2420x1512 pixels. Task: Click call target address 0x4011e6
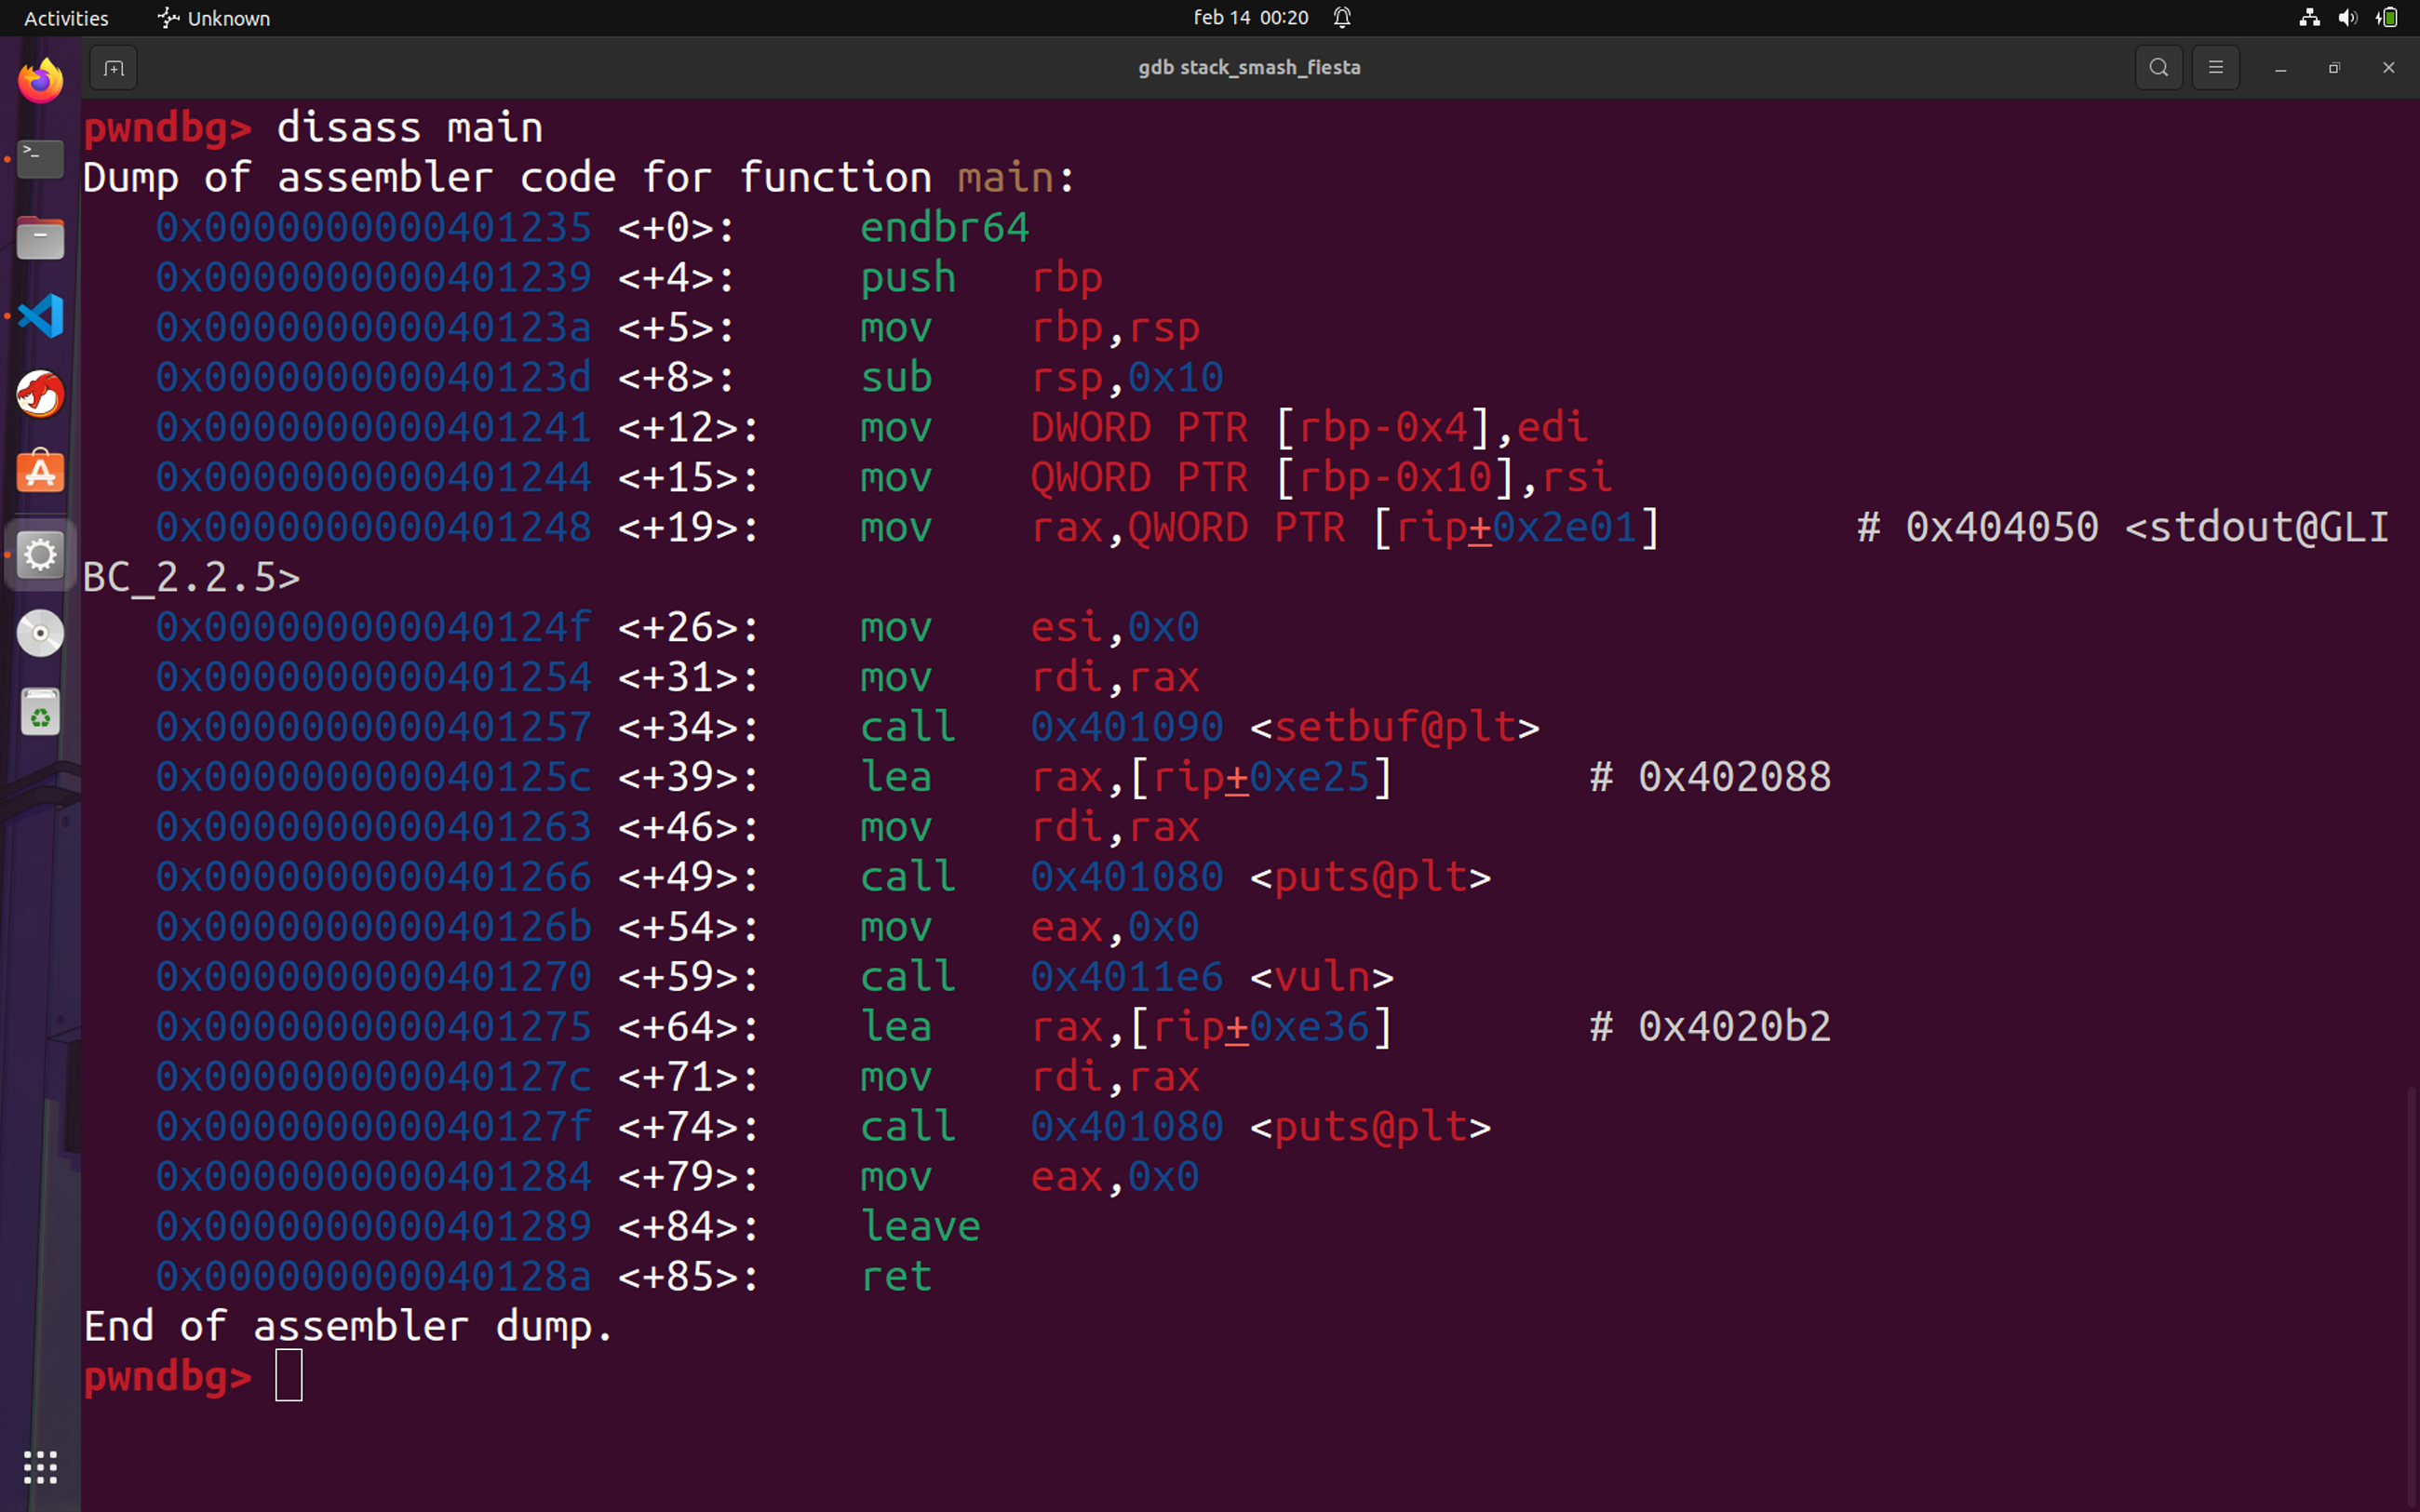coord(1127,977)
